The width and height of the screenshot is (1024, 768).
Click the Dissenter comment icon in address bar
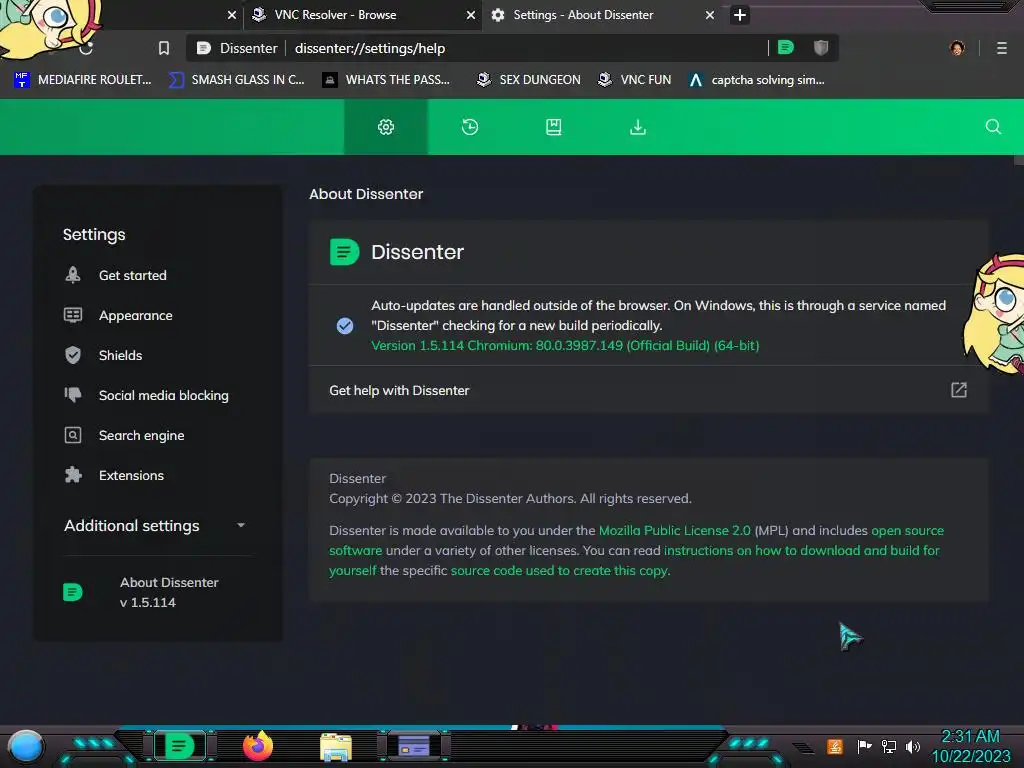click(786, 48)
